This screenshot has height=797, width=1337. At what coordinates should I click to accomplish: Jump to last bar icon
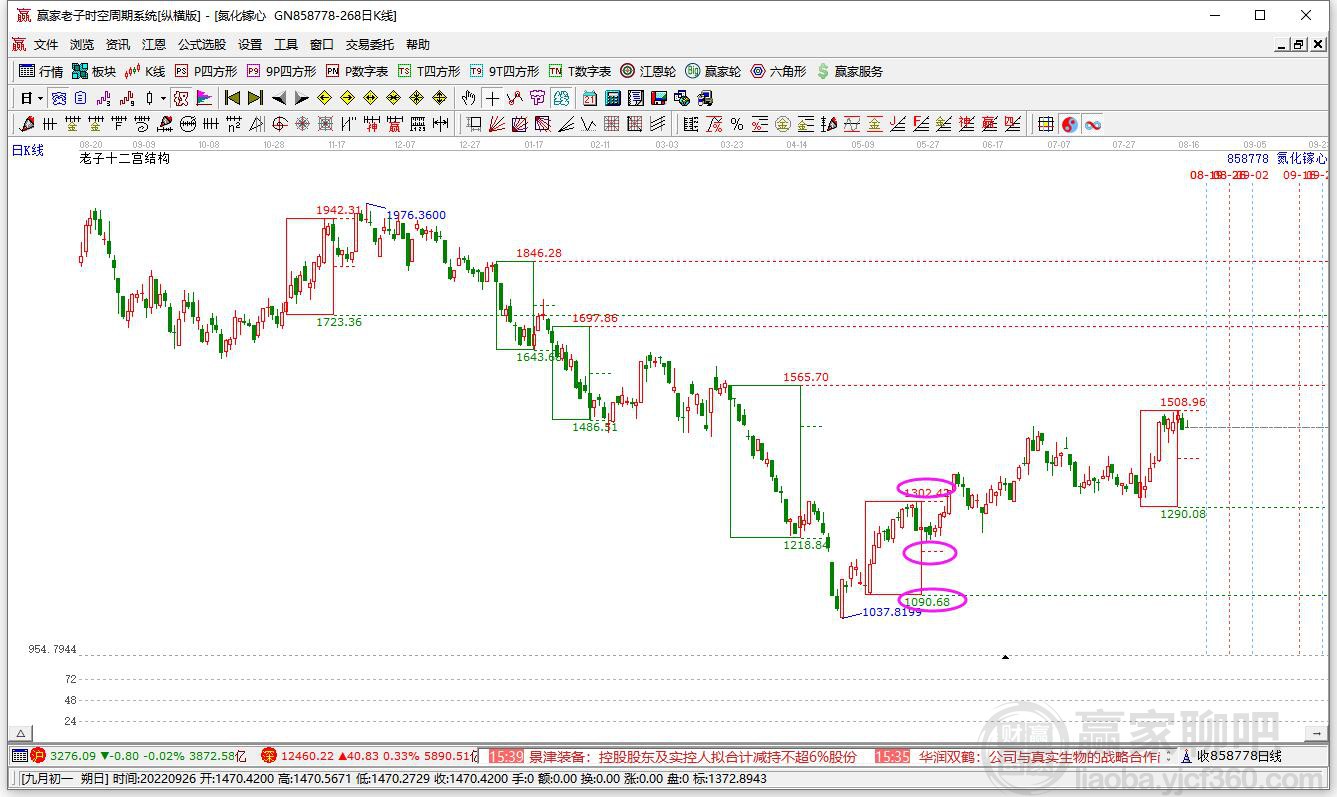(x=255, y=98)
